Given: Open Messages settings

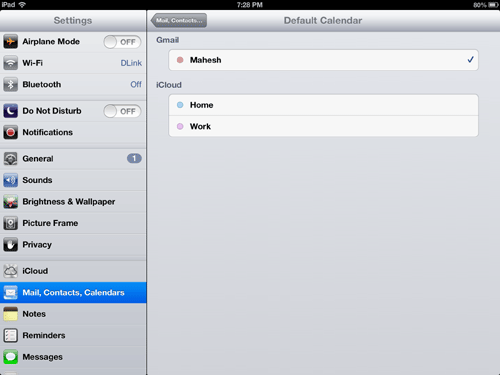Looking at the screenshot, I should coord(73,357).
